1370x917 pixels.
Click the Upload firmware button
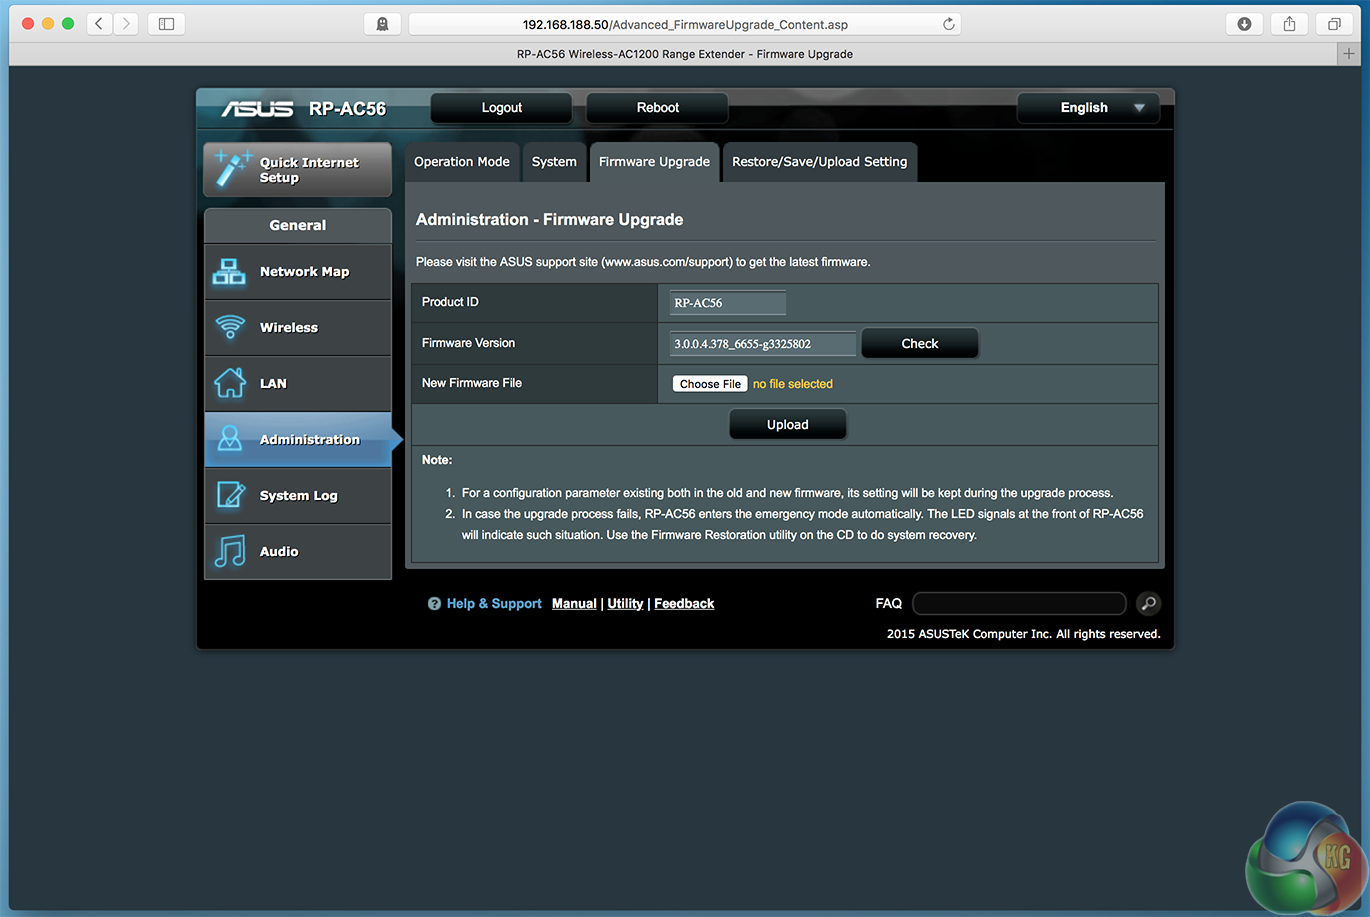point(787,425)
